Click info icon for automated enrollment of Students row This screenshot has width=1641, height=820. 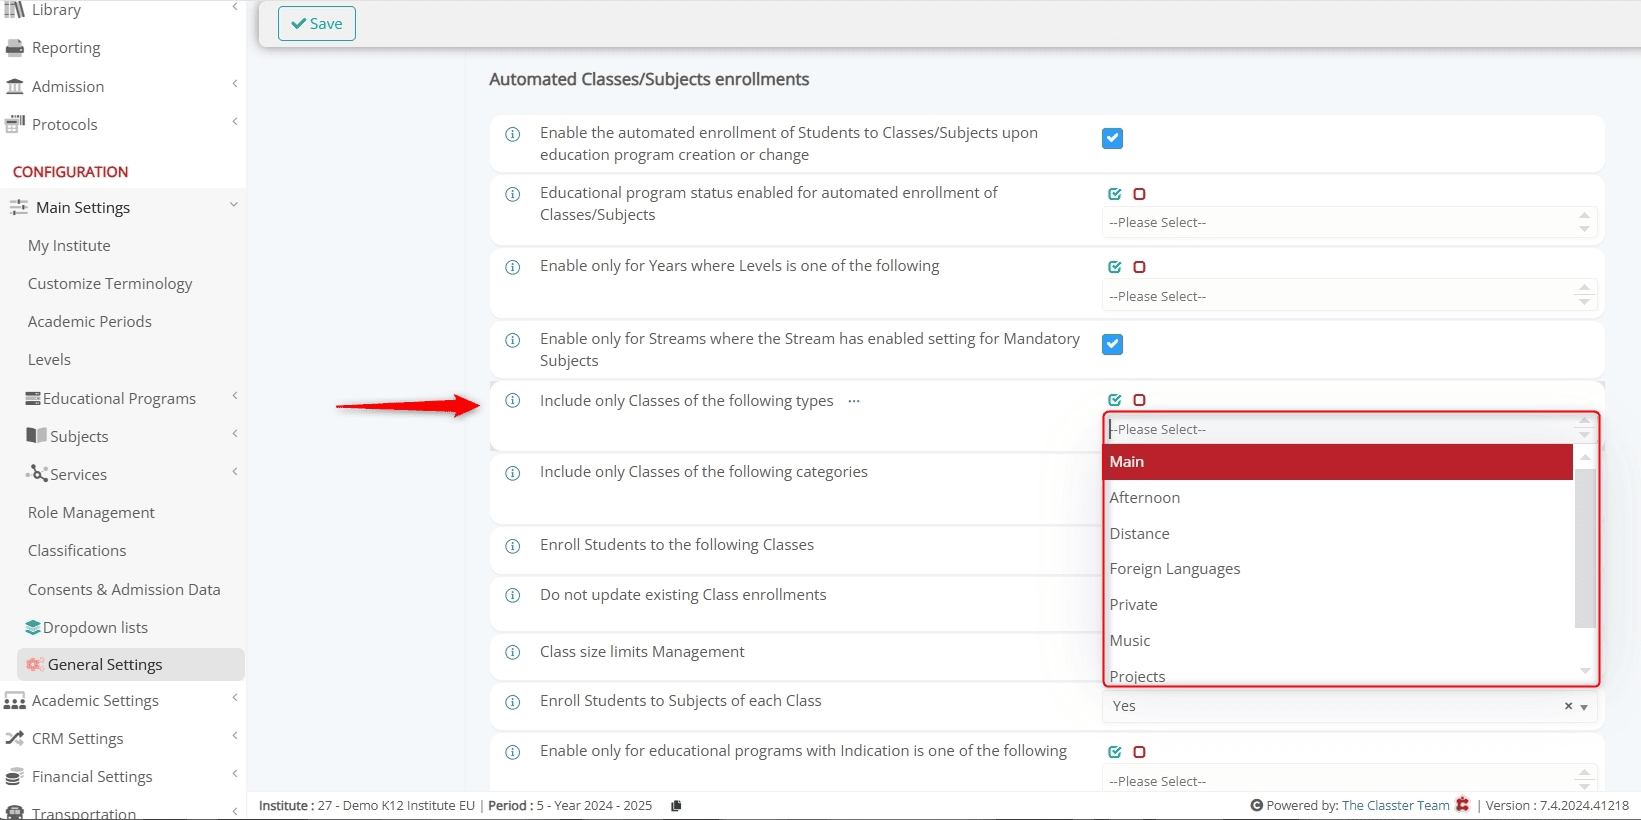[513, 134]
